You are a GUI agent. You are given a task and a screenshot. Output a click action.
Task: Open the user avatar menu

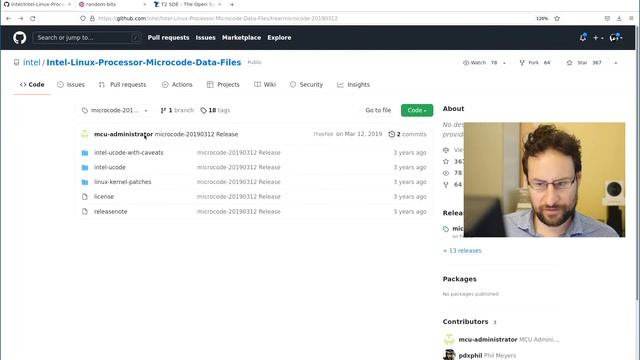click(x=616, y=38)
